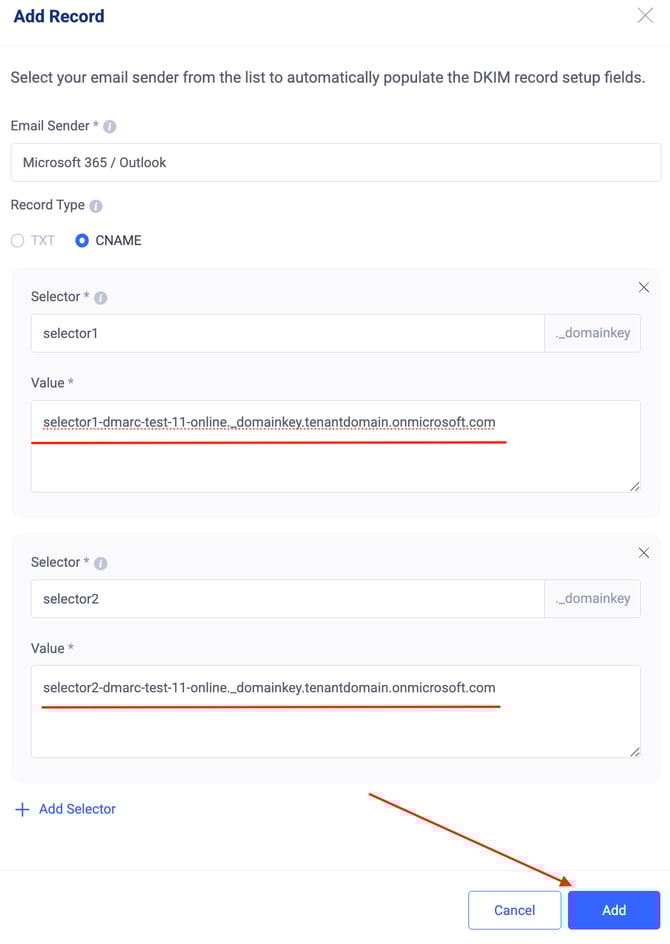The width and height of the screenshot is (670, 944).
Task: Select the CNAME record type
Action: click(x=82, y=241)
